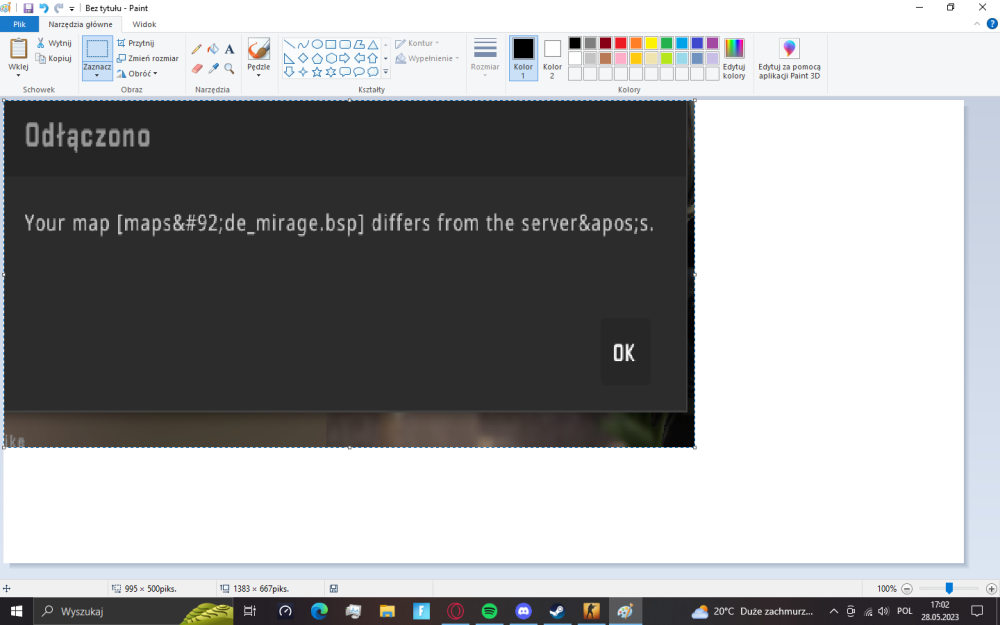Open the Plik menu
The image size is (1000, 625).
coord(19,24)
